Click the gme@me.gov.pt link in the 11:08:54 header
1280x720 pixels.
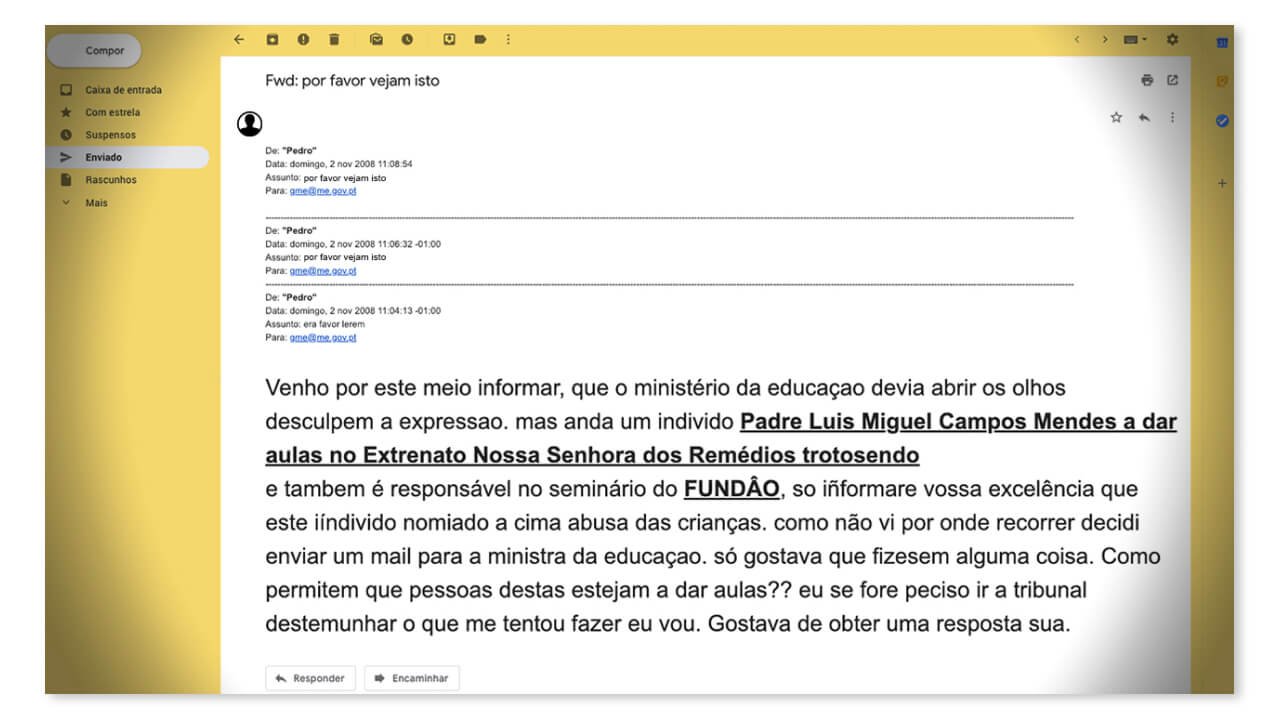click(323, 191)
